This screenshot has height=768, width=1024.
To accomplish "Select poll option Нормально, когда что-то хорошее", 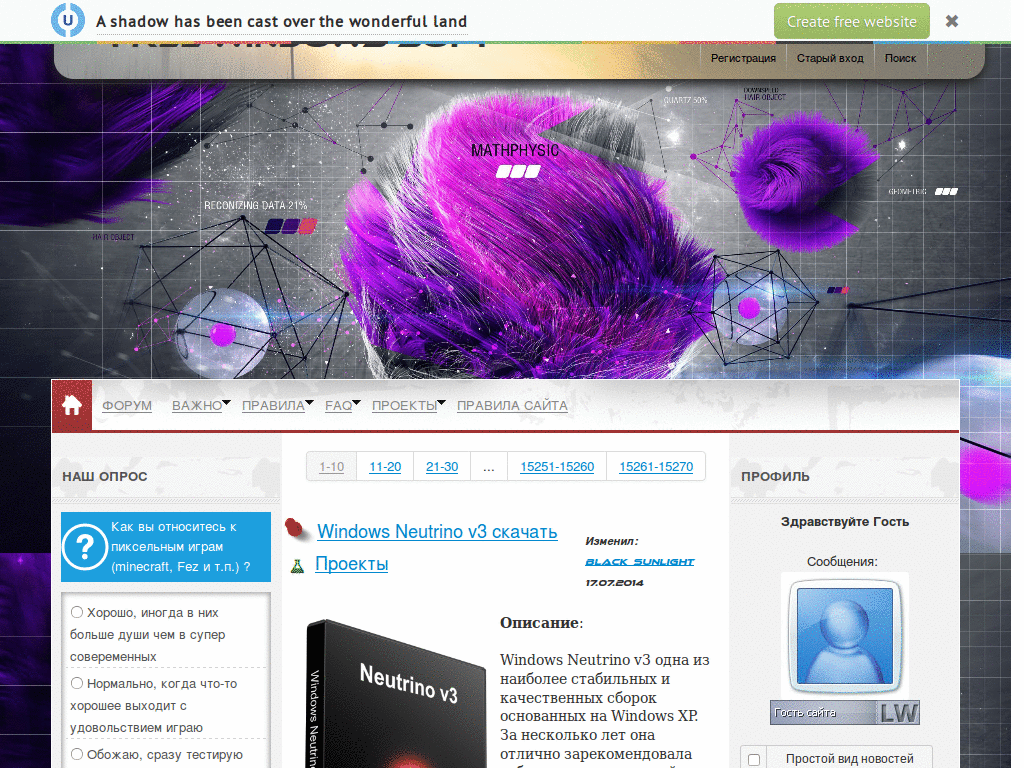I will (77, 683).
